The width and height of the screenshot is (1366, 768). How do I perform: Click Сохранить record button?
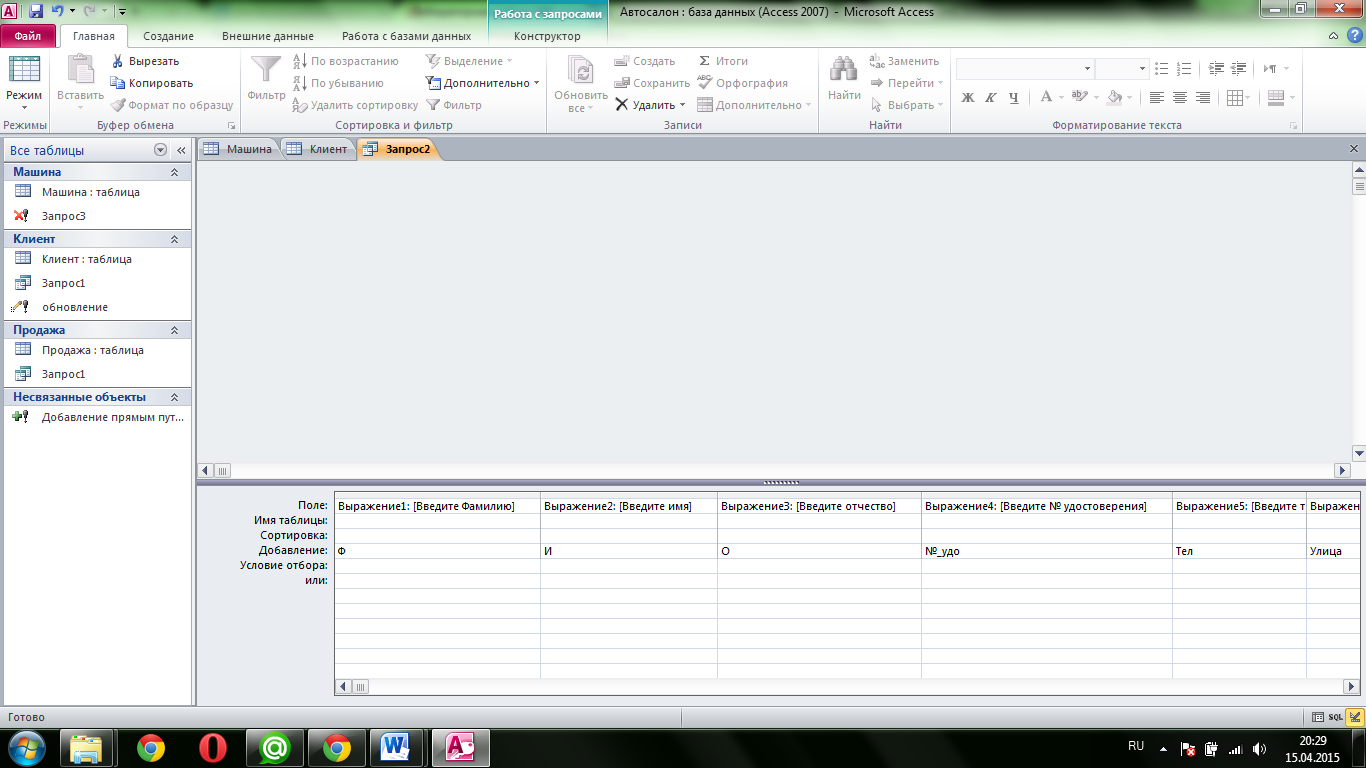(x=652, y=83)
